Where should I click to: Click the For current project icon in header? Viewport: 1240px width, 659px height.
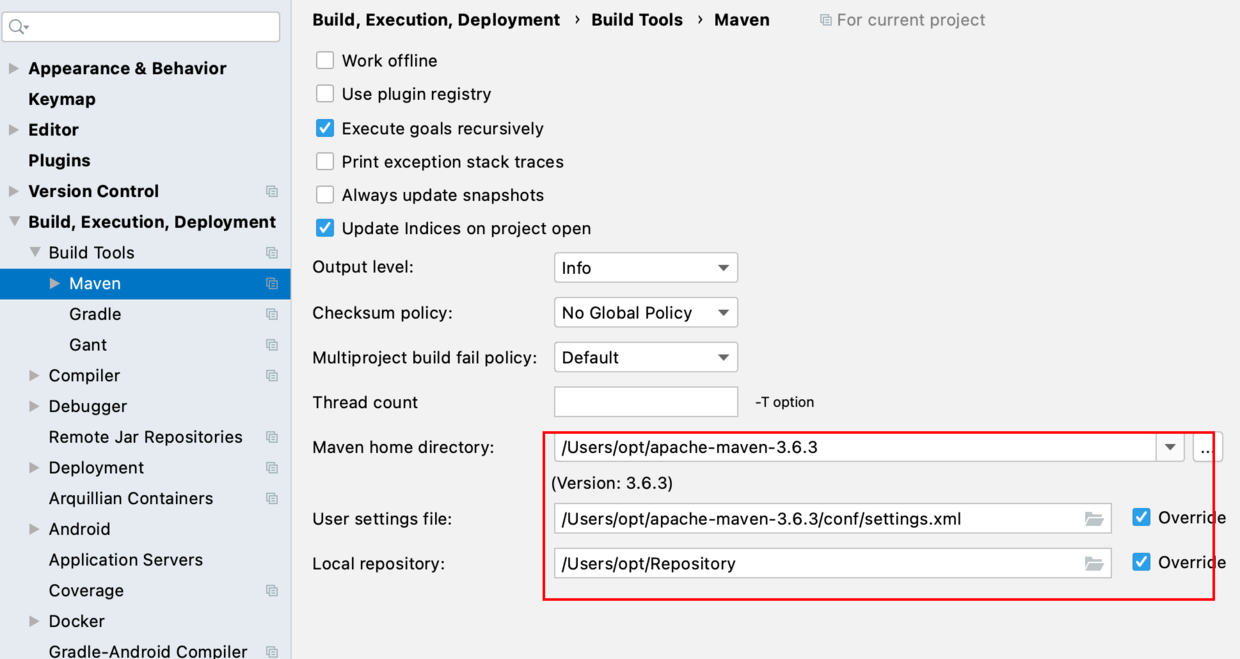click(825, 20)
